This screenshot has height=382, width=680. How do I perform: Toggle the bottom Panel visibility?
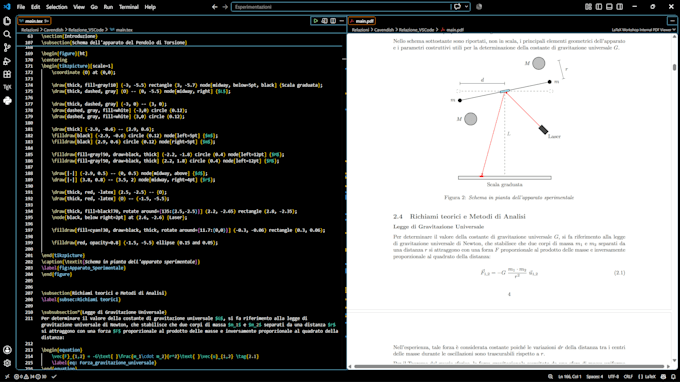(x=609, y=7)
